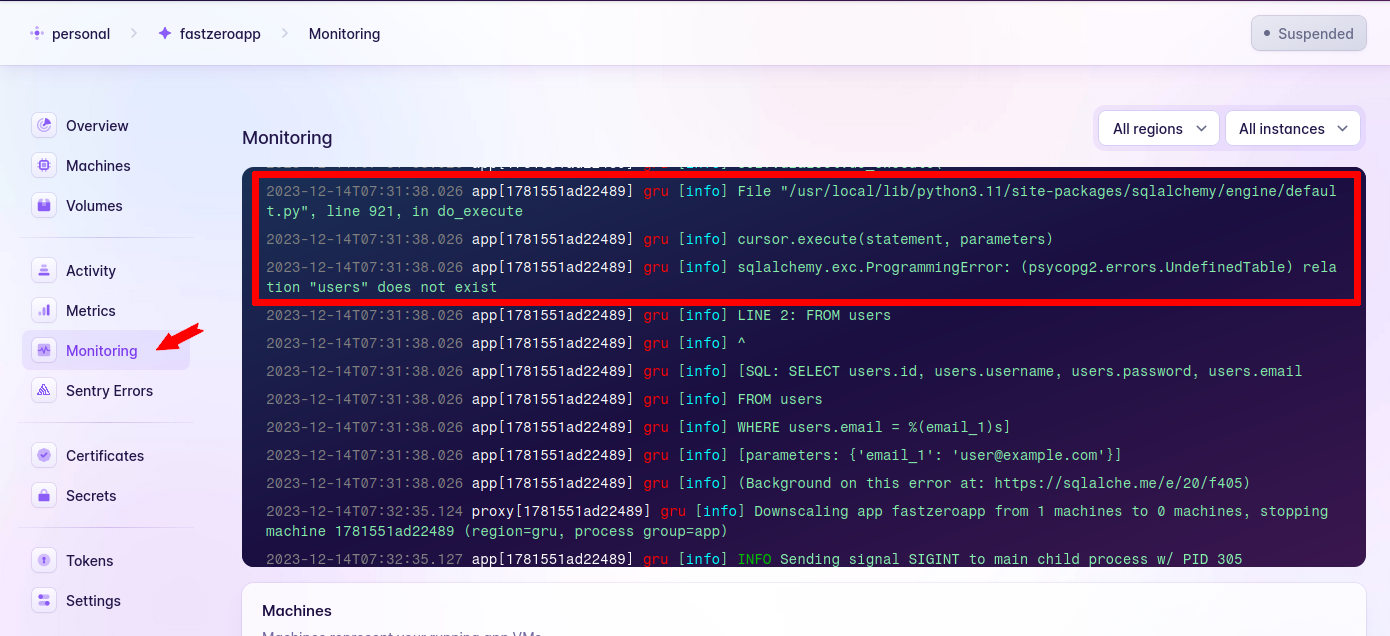Click the 'SQL: SELECT users.id' log line

pos(784,371)
